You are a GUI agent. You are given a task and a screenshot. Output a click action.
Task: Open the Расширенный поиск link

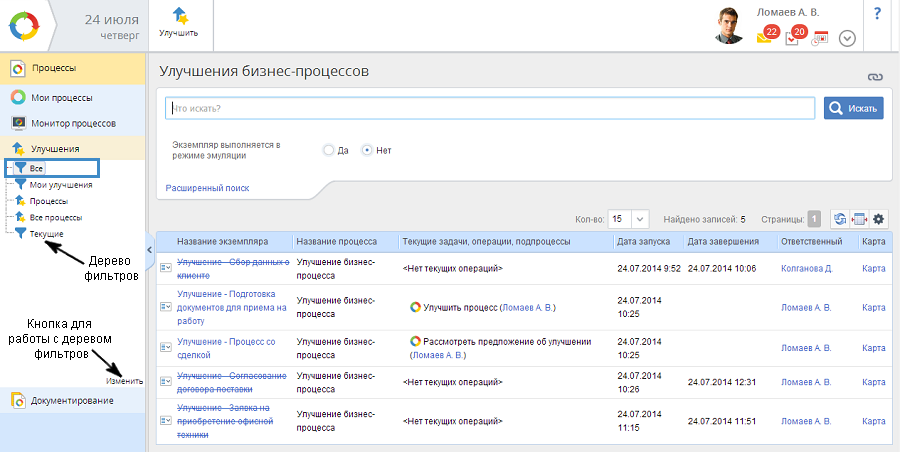tap(207, 188)
